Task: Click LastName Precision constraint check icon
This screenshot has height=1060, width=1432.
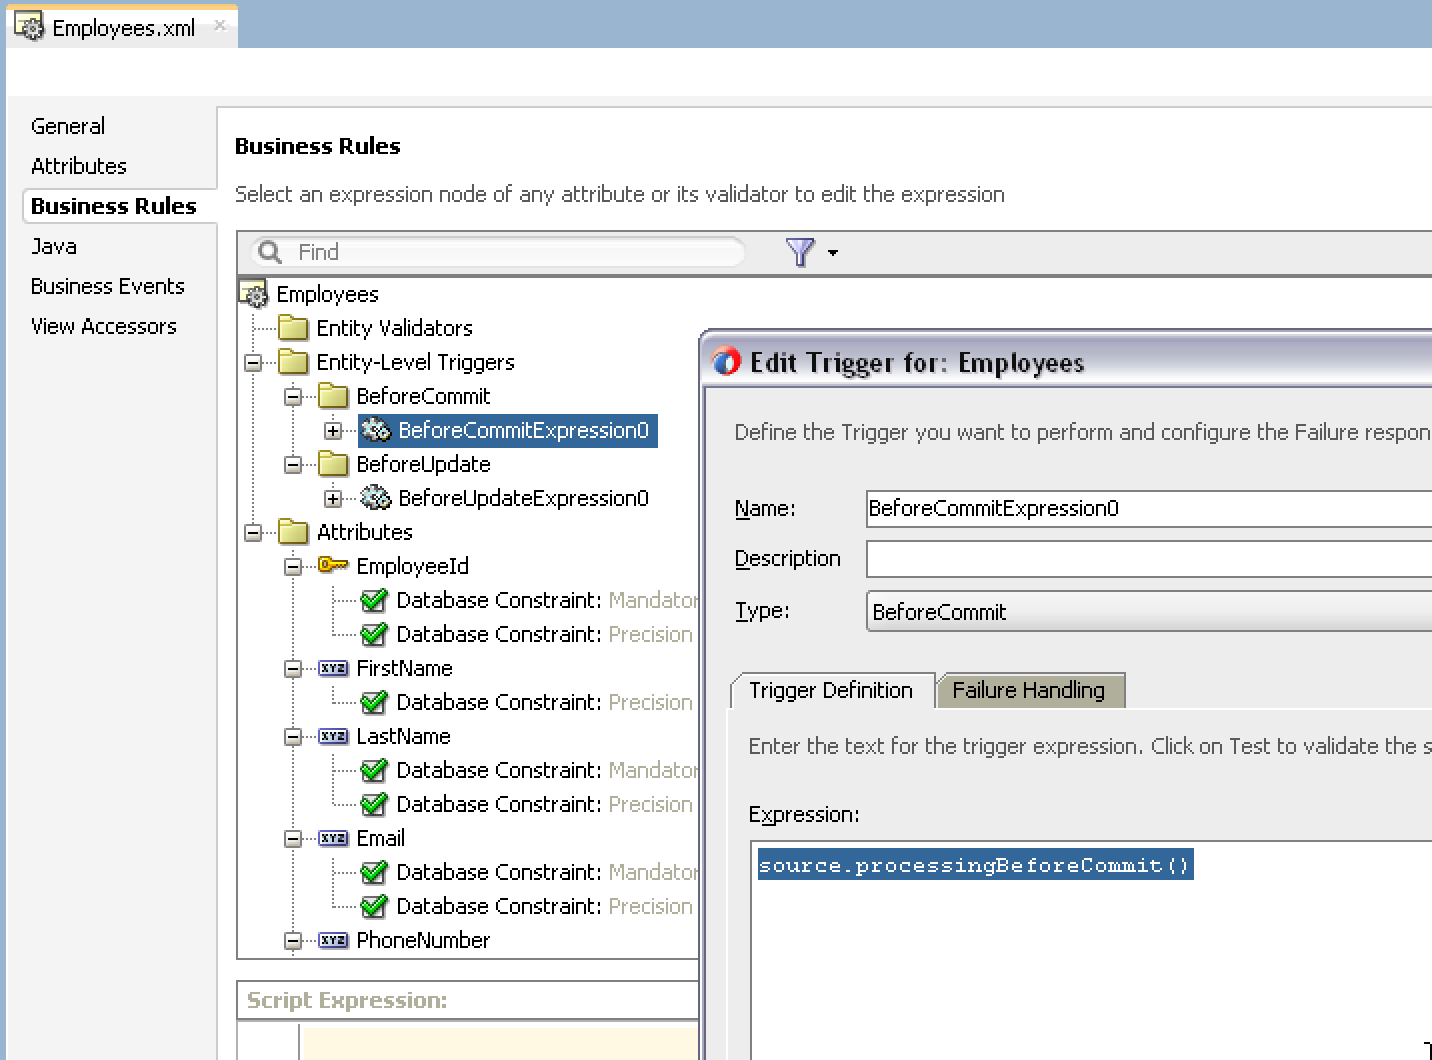Action: (373, 804)
